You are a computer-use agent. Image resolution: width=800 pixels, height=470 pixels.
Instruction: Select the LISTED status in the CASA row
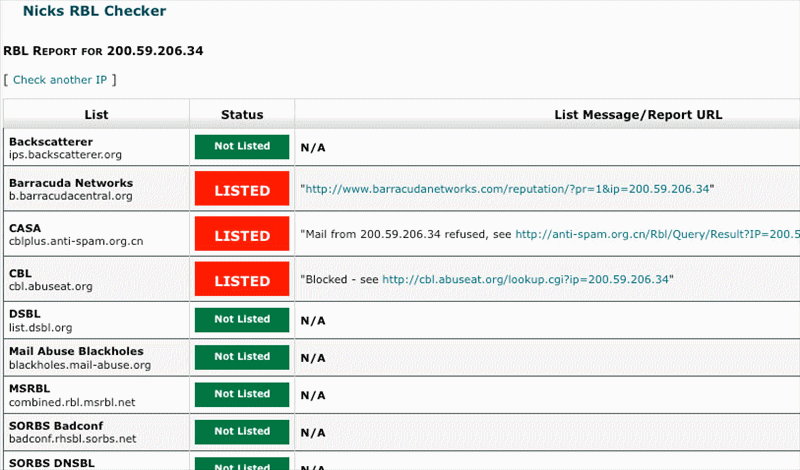pos(242,236)
